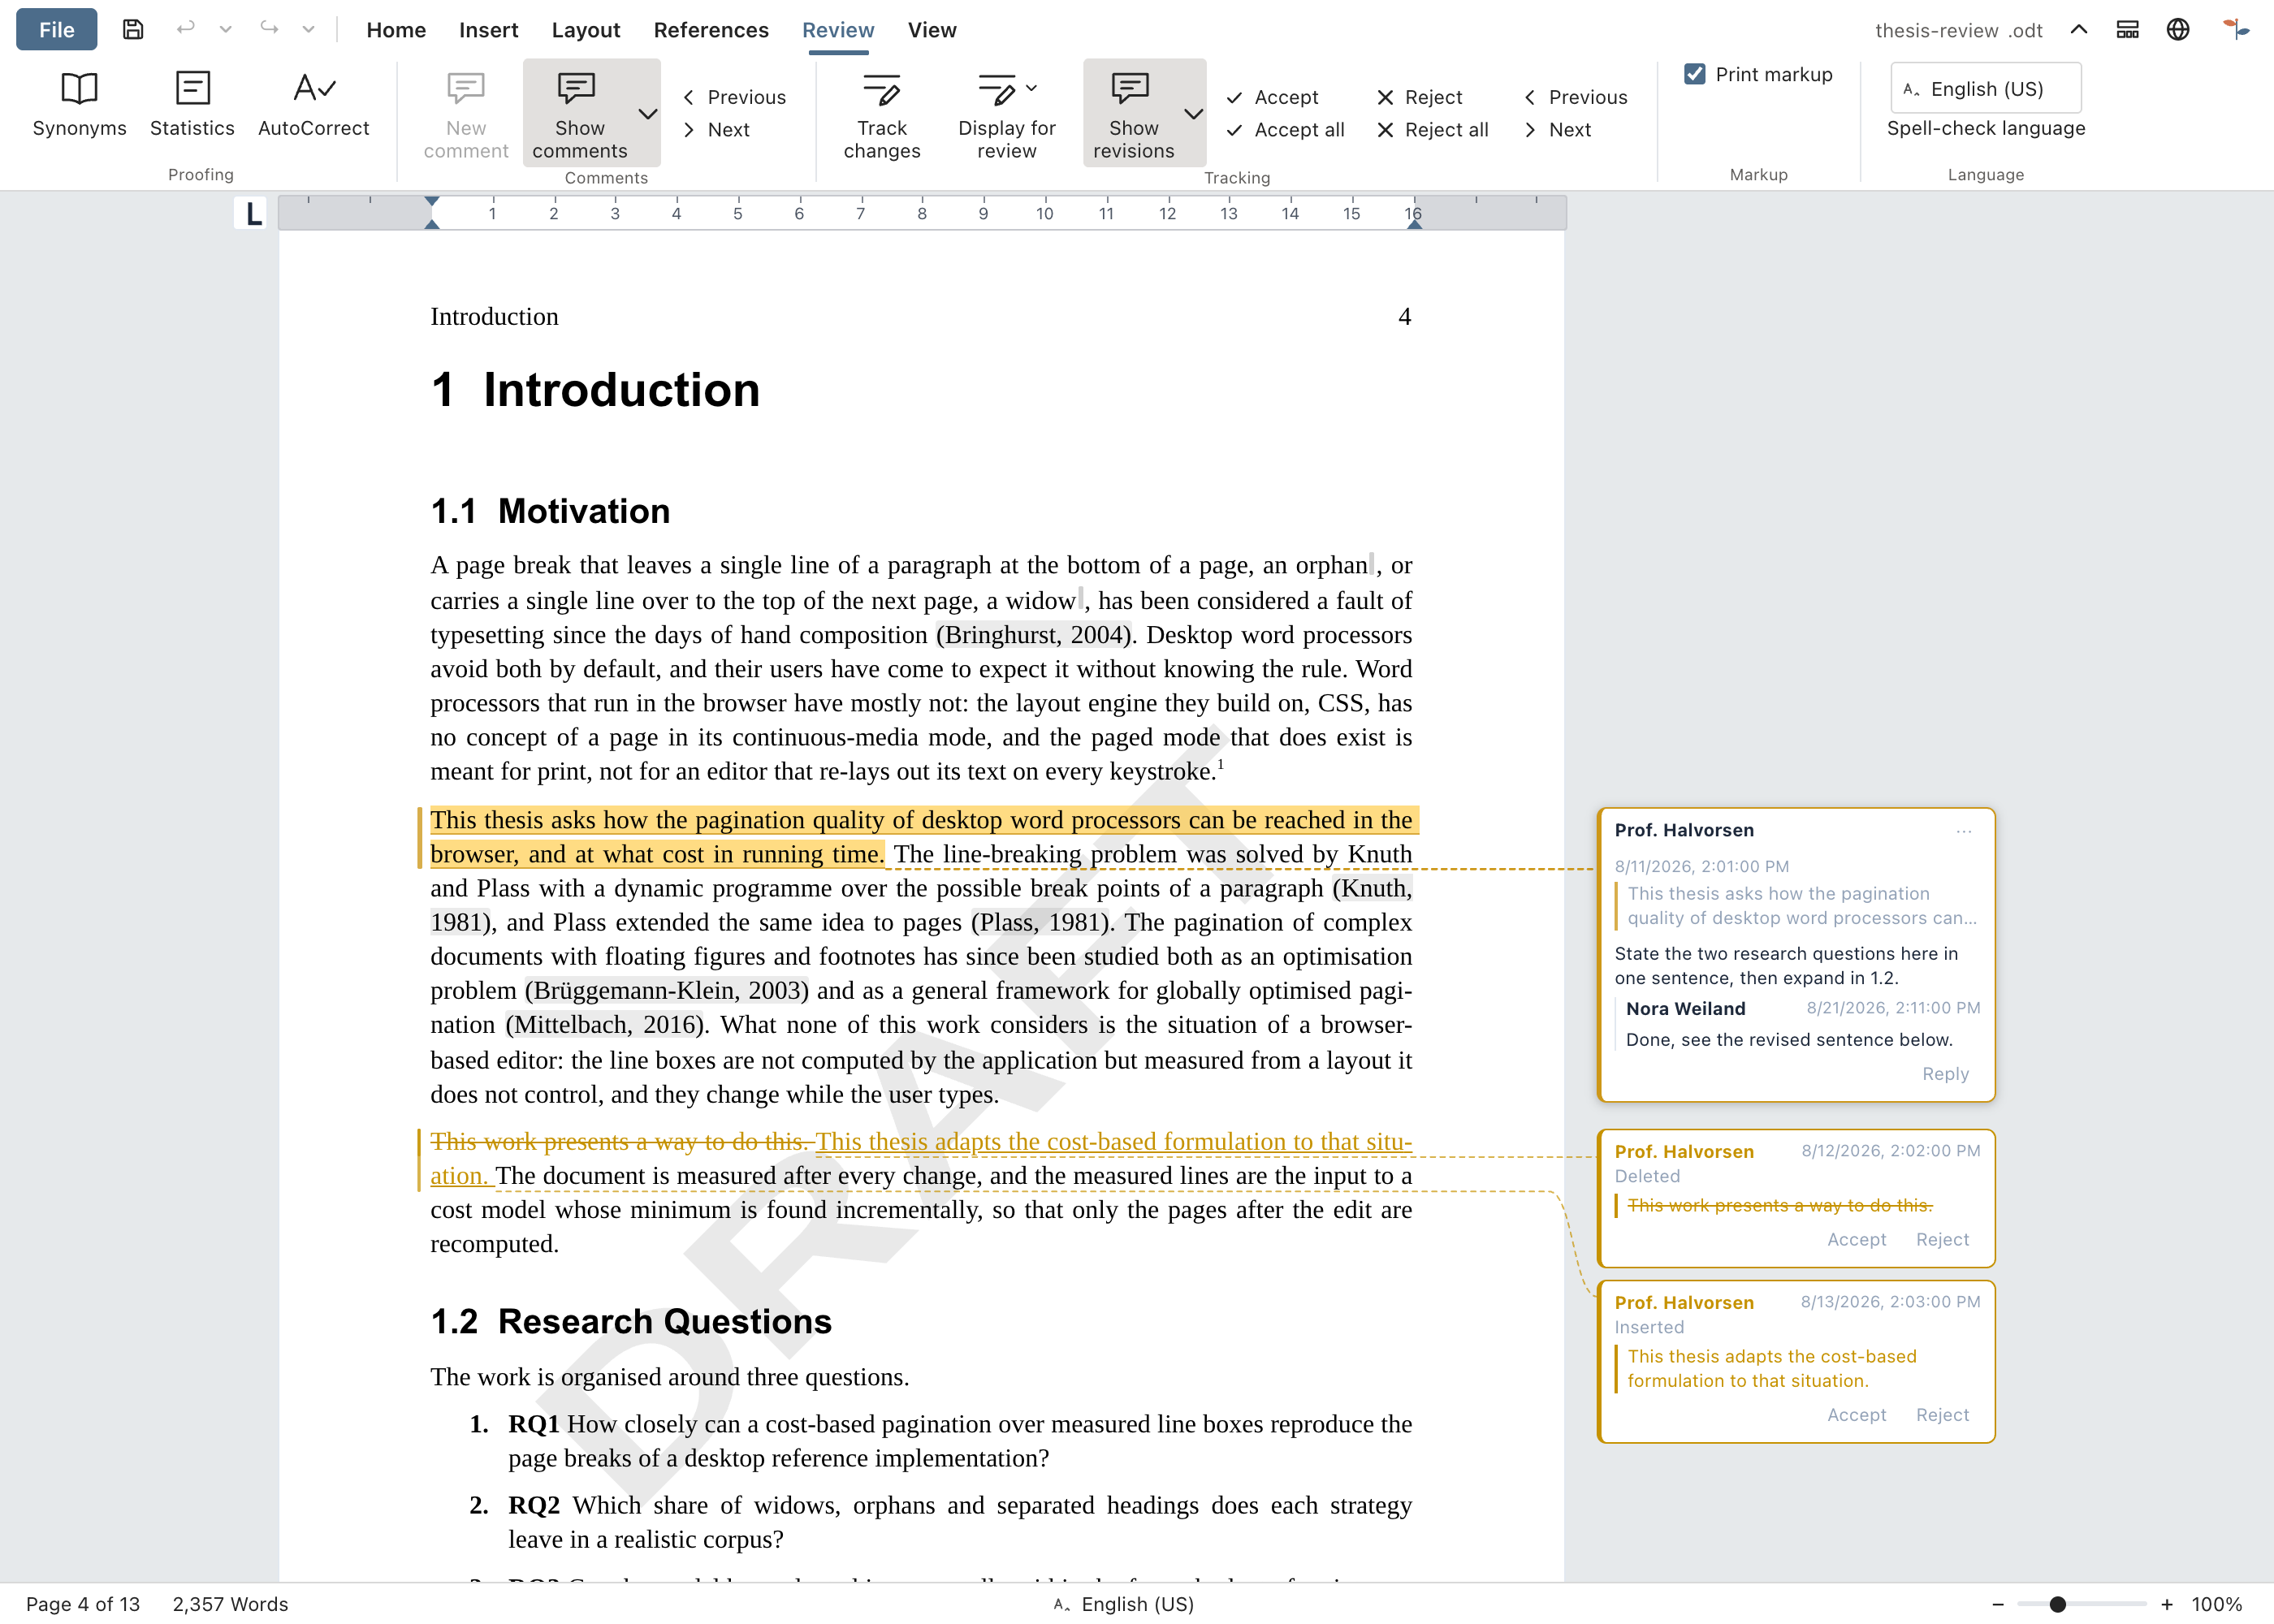Image resolution: width=2274 pixels, height=1624 pixels.
Task: Switch to the Home tab
Action: coord(396,30)
